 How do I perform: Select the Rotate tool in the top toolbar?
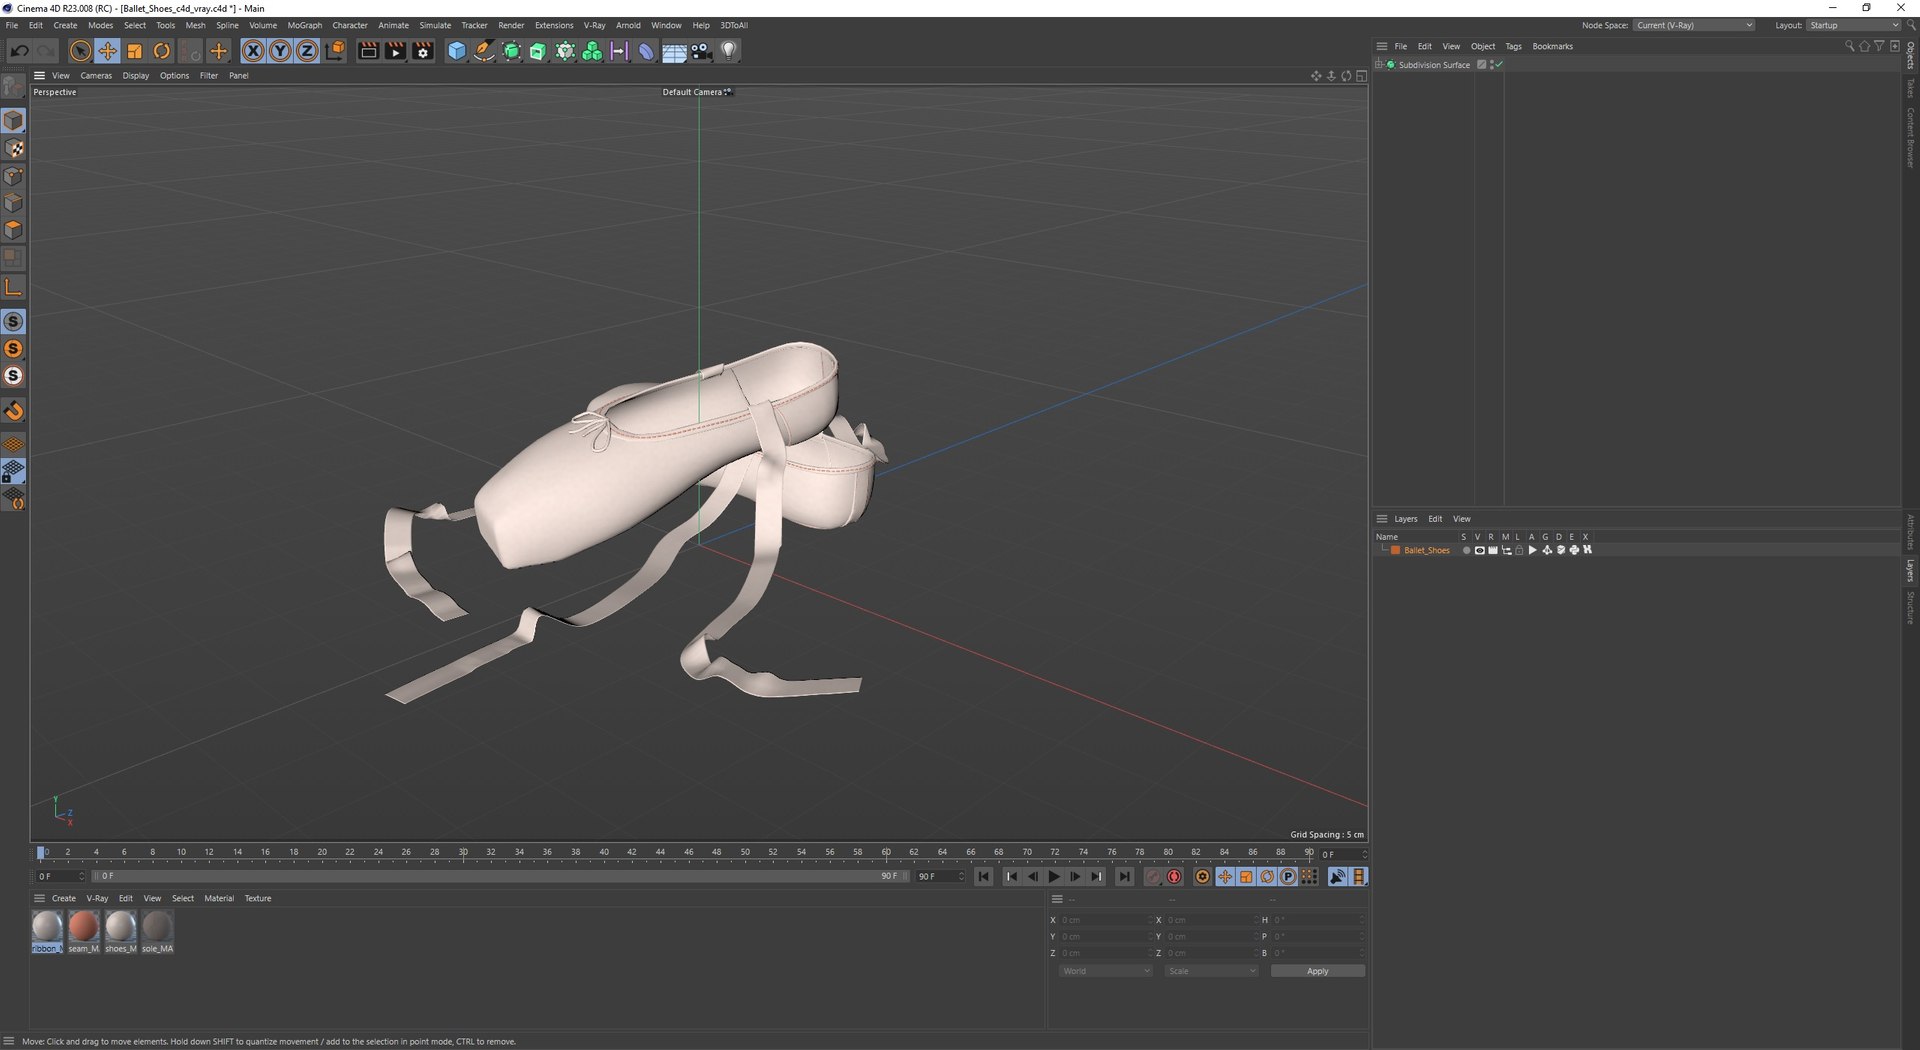click(x=162, y=51)
